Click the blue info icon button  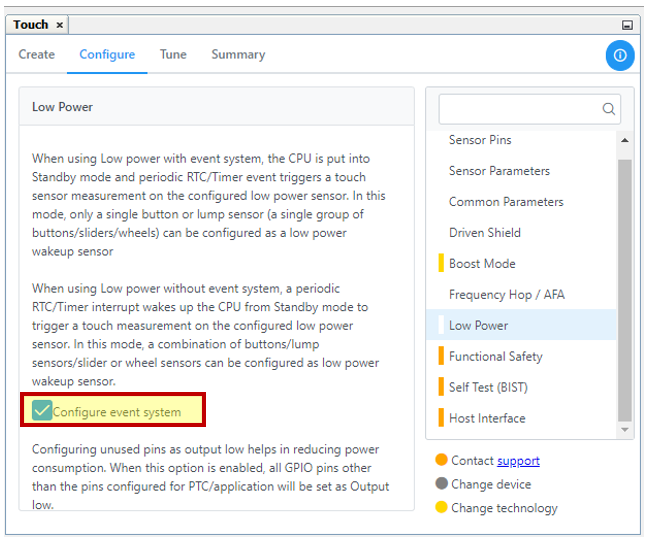(x=620, y=56)
